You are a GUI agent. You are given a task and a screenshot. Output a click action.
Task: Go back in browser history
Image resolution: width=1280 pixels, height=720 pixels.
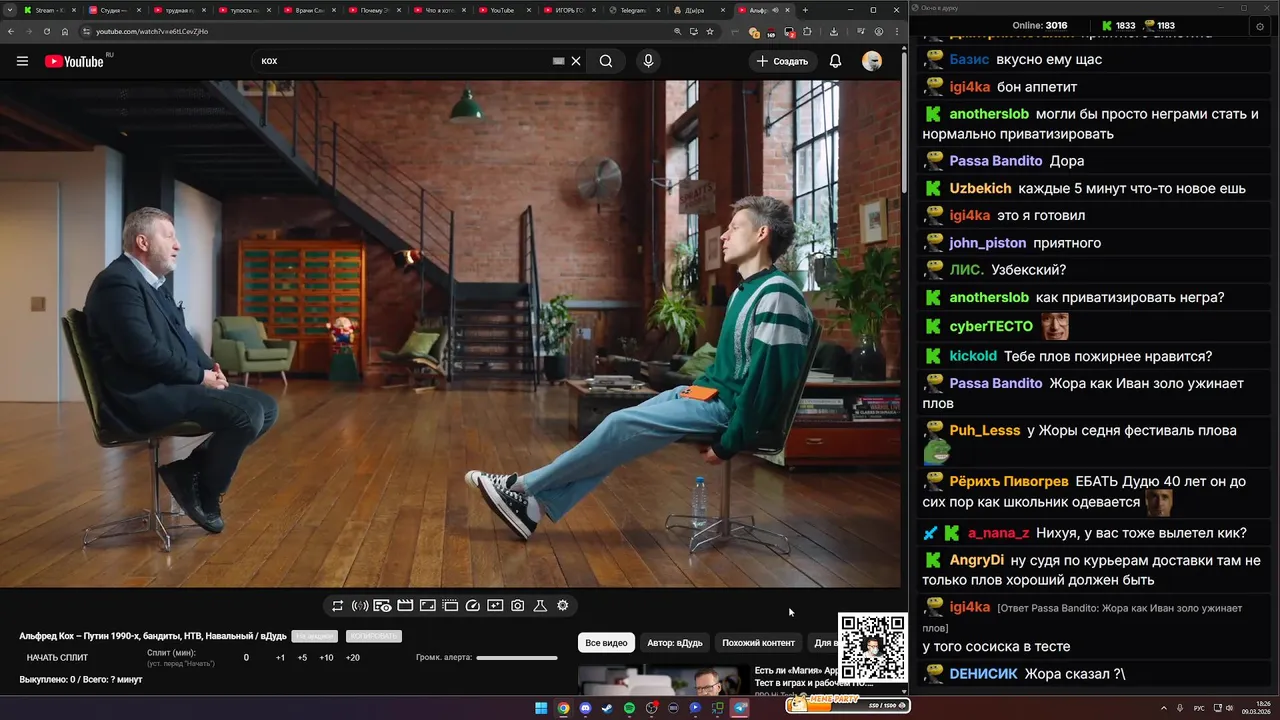tap(11, 31)
